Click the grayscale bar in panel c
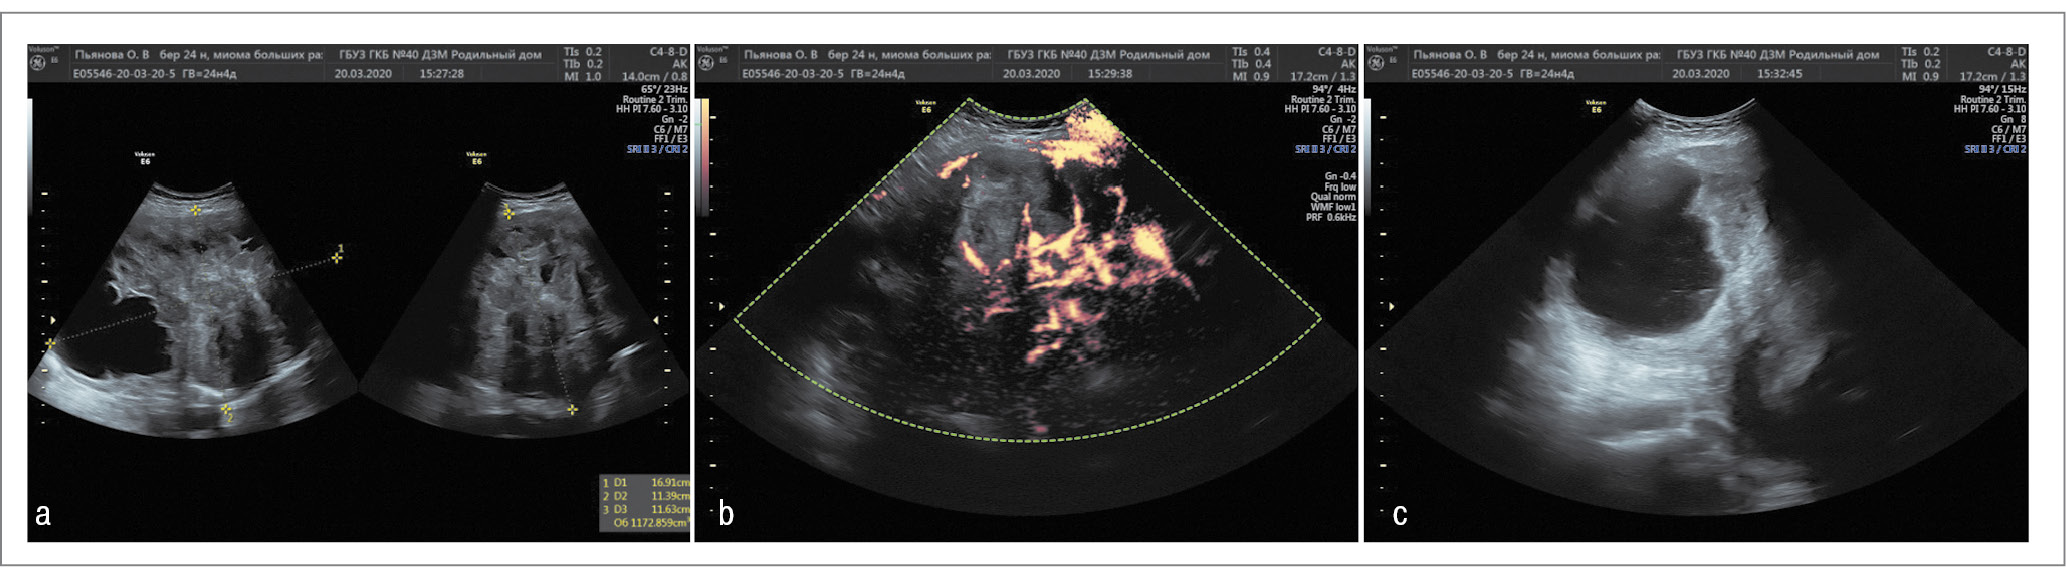This screenshot has height=568, width=2066. pyautogui.click(x=1371, y=155)
